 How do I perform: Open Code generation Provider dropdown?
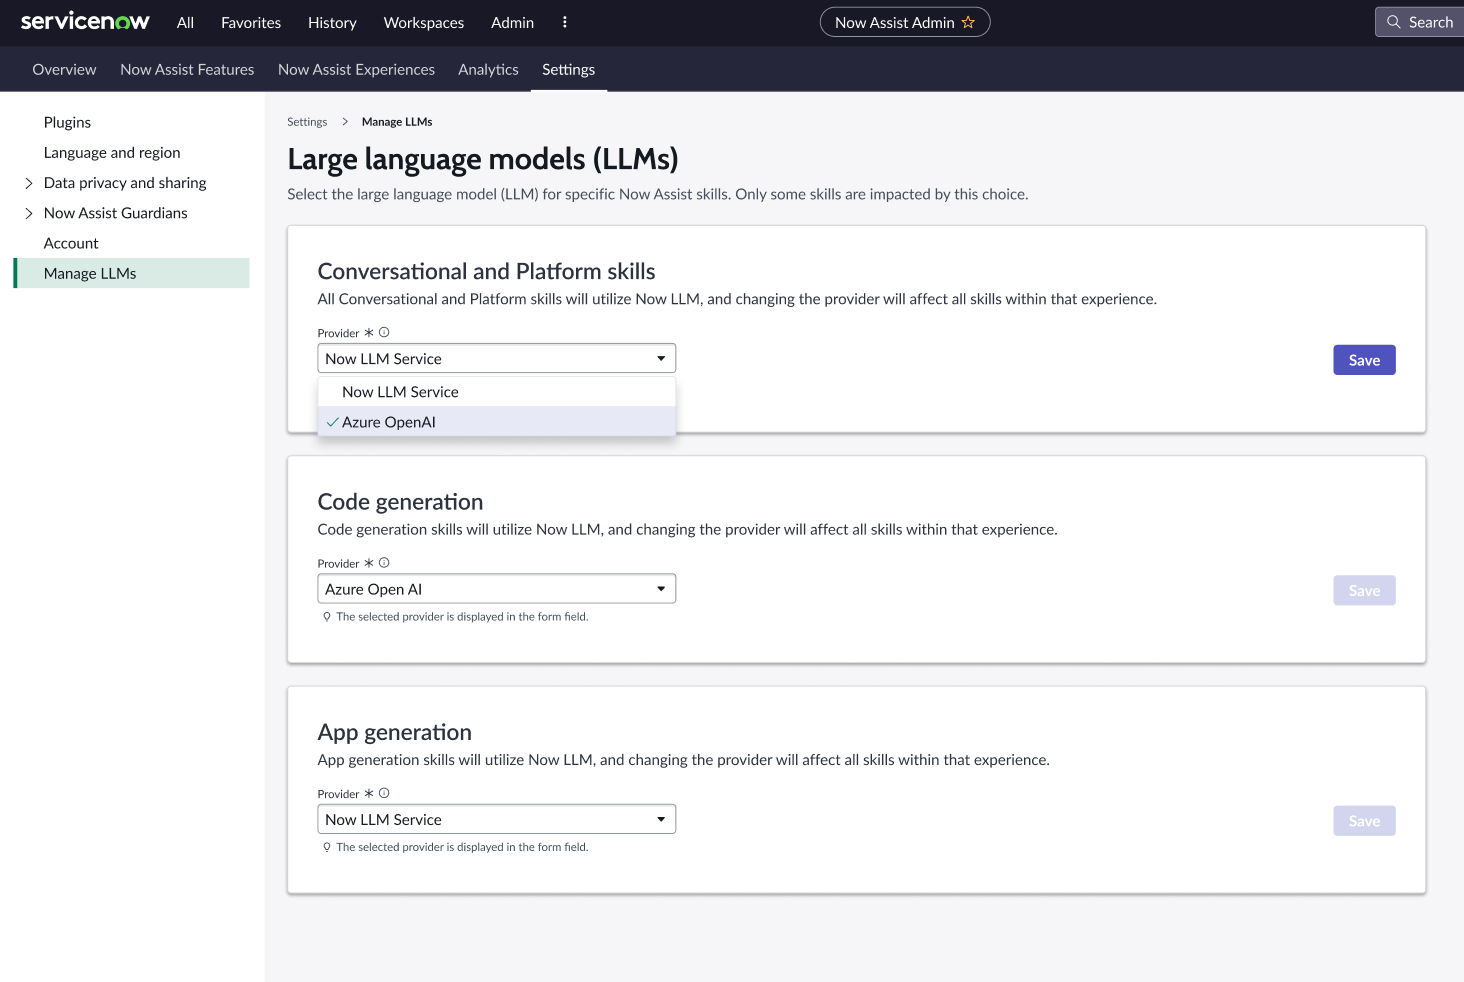click(497, 589)
